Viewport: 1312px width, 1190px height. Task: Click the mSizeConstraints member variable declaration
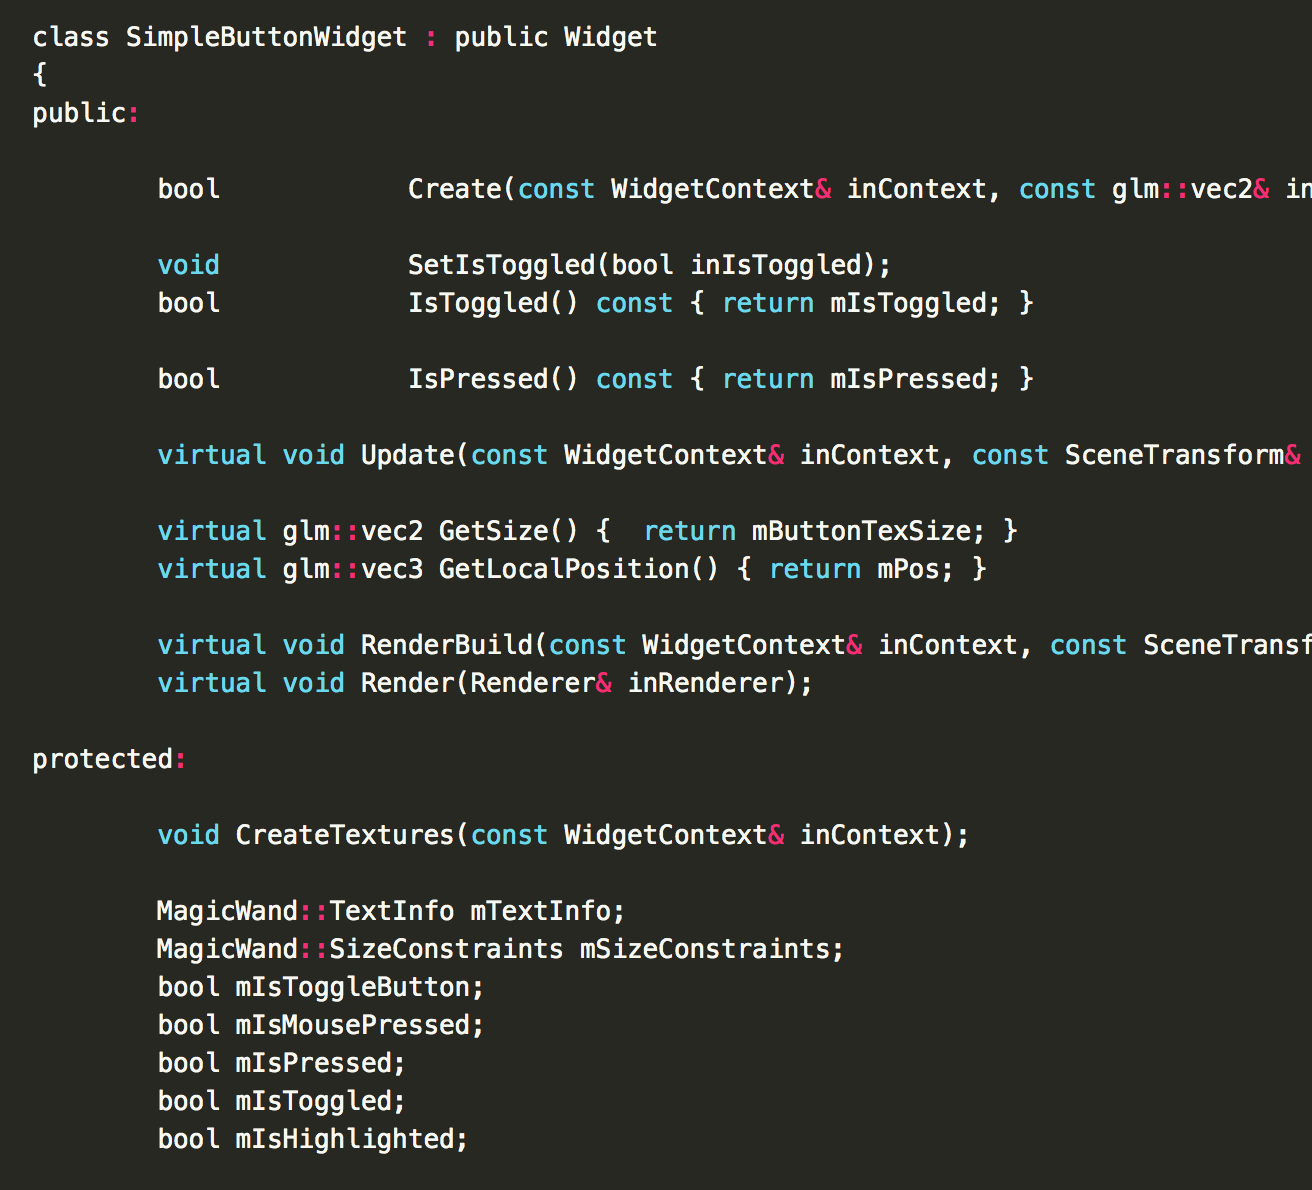coord(704,949)
